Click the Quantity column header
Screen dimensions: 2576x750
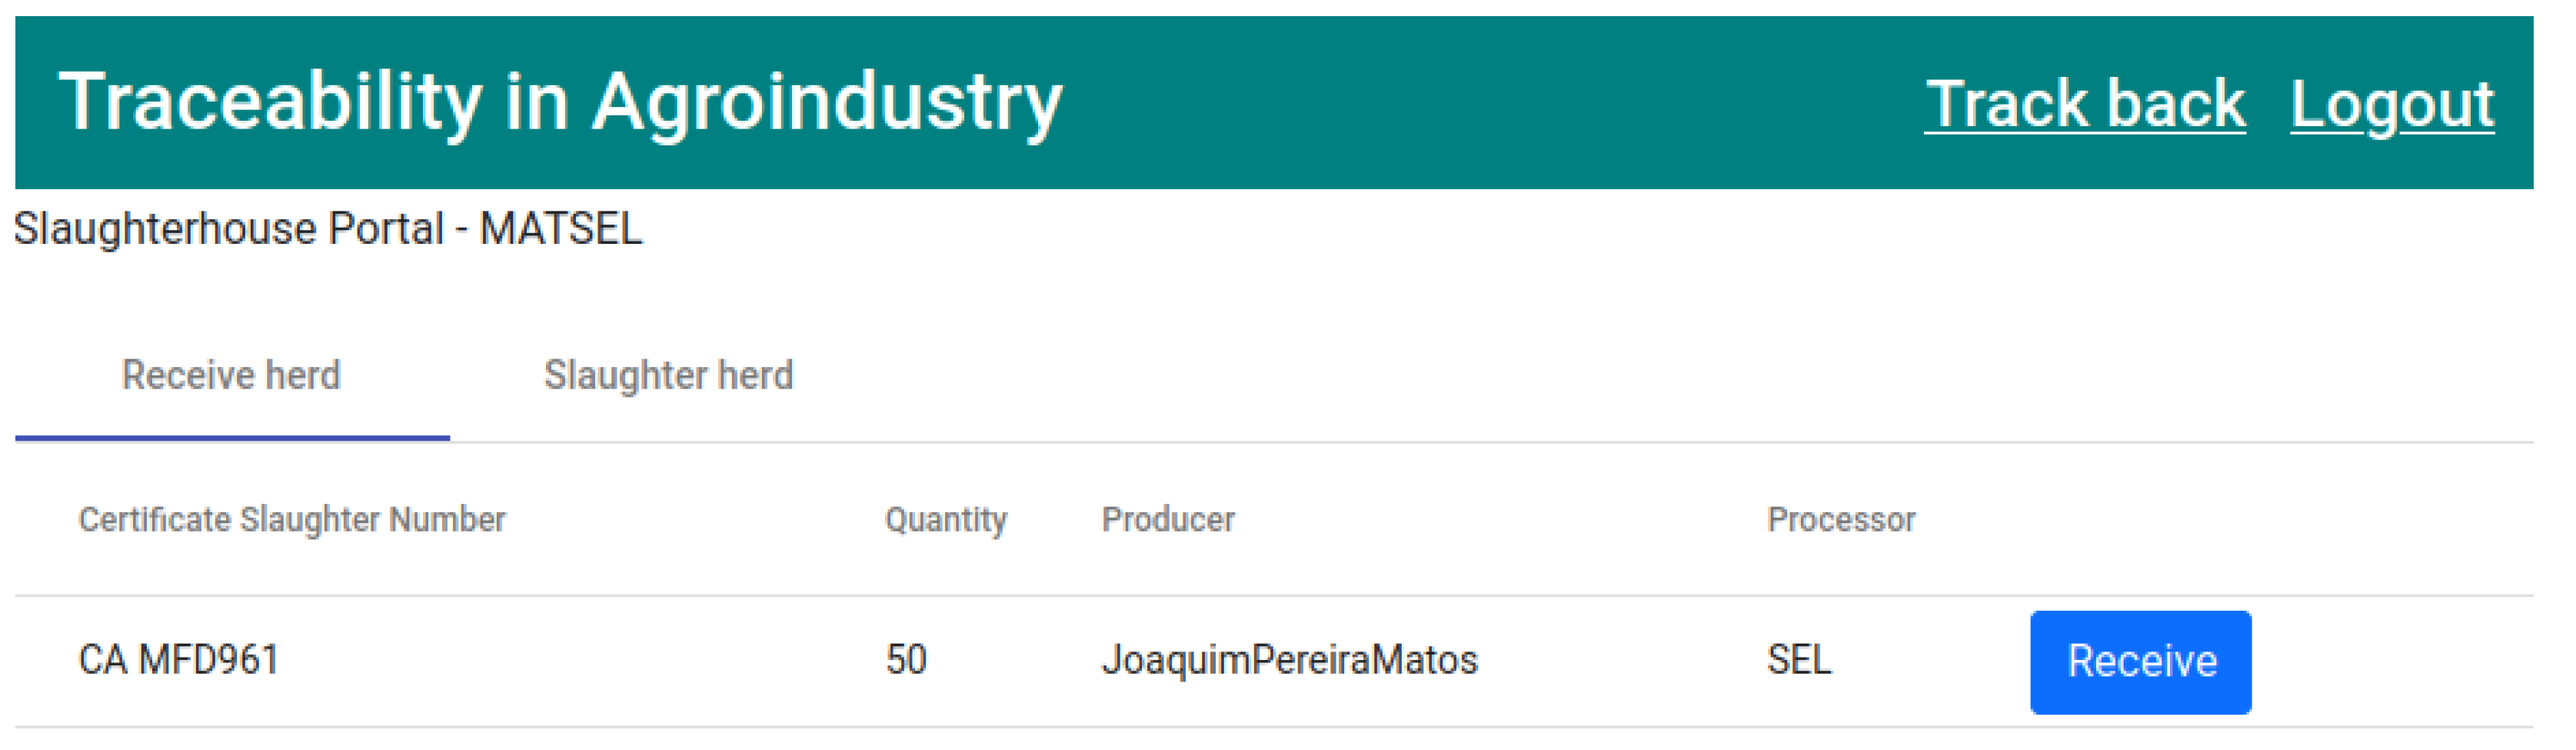pyautogui.click(x=945, y=520)
